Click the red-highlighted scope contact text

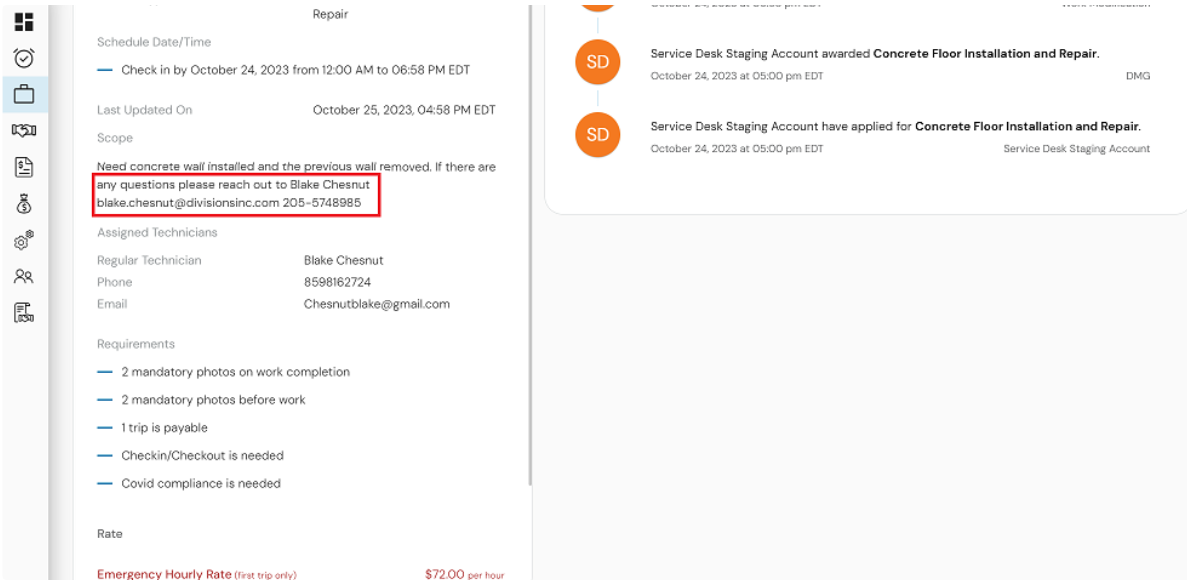(236, 194)
